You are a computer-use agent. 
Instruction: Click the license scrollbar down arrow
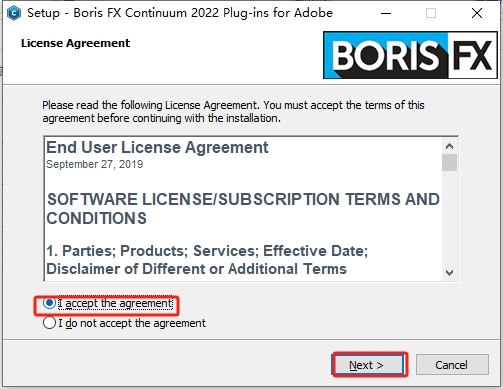[x=449, y=273]
